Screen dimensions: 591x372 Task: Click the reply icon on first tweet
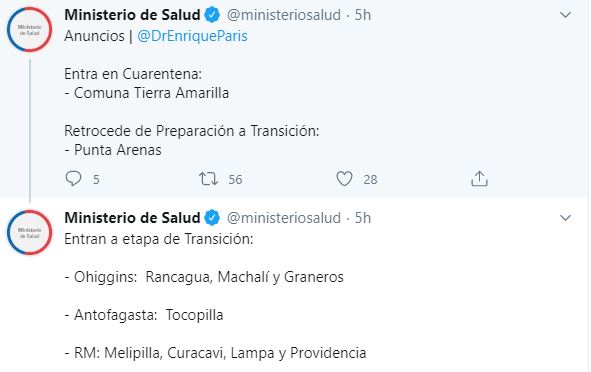pos(73,179)
